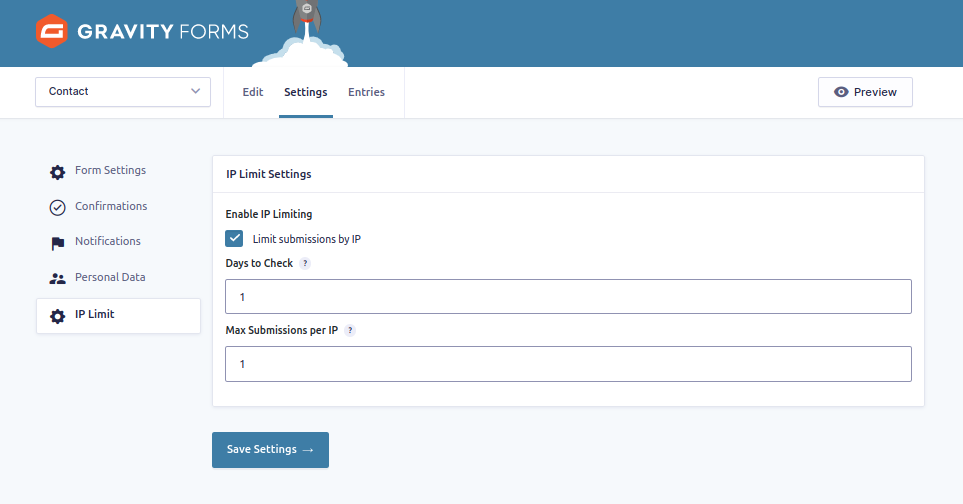Screen dimensions: 963x504
Task: Click the arrow icon on Save Settings
Action: point(308,450)
